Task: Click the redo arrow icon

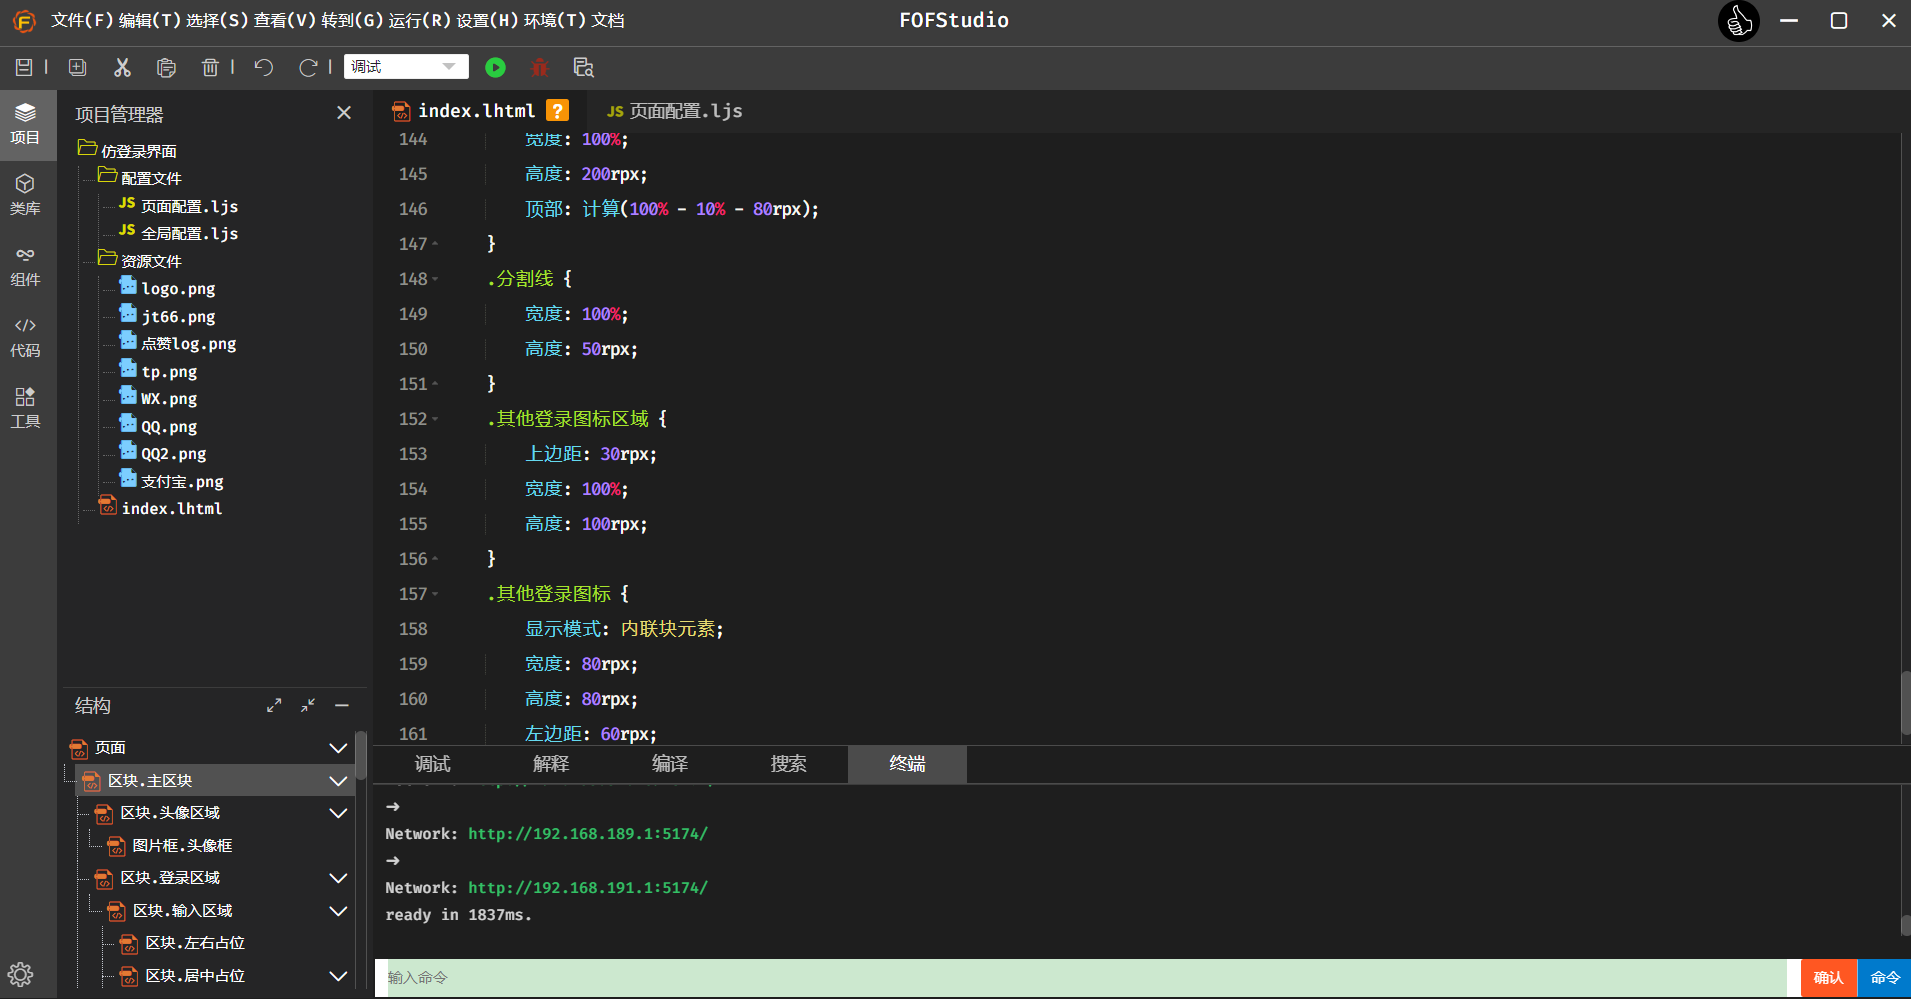Action: [308, 67]
